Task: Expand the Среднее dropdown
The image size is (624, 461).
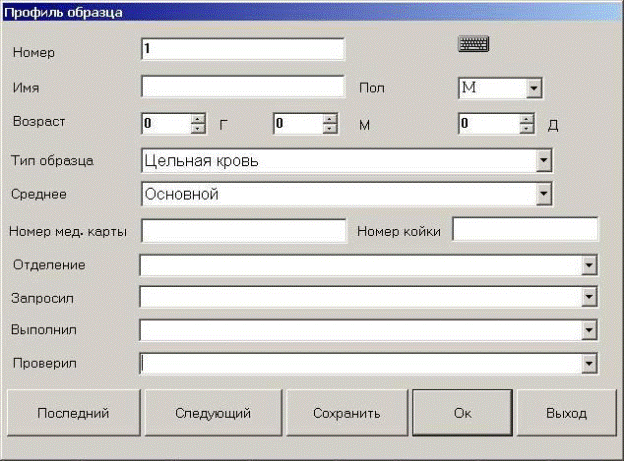Action: pyautogui.click(x=543, y=194)
